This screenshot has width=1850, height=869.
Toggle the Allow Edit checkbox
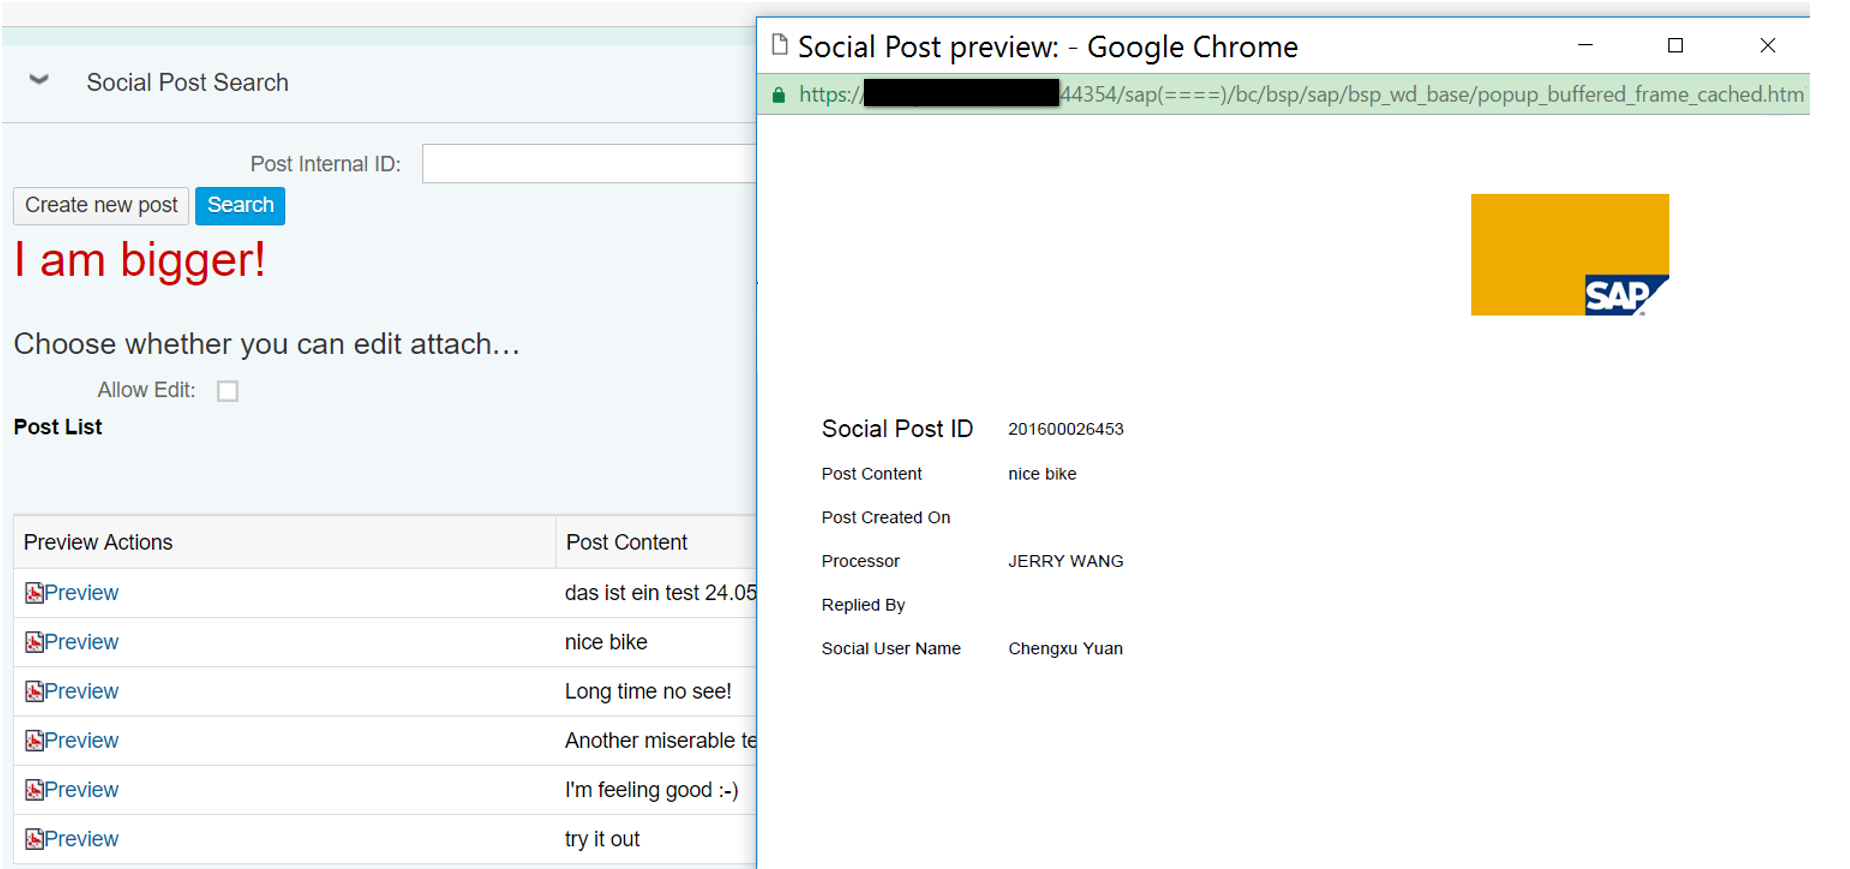(x=228, y=391)
